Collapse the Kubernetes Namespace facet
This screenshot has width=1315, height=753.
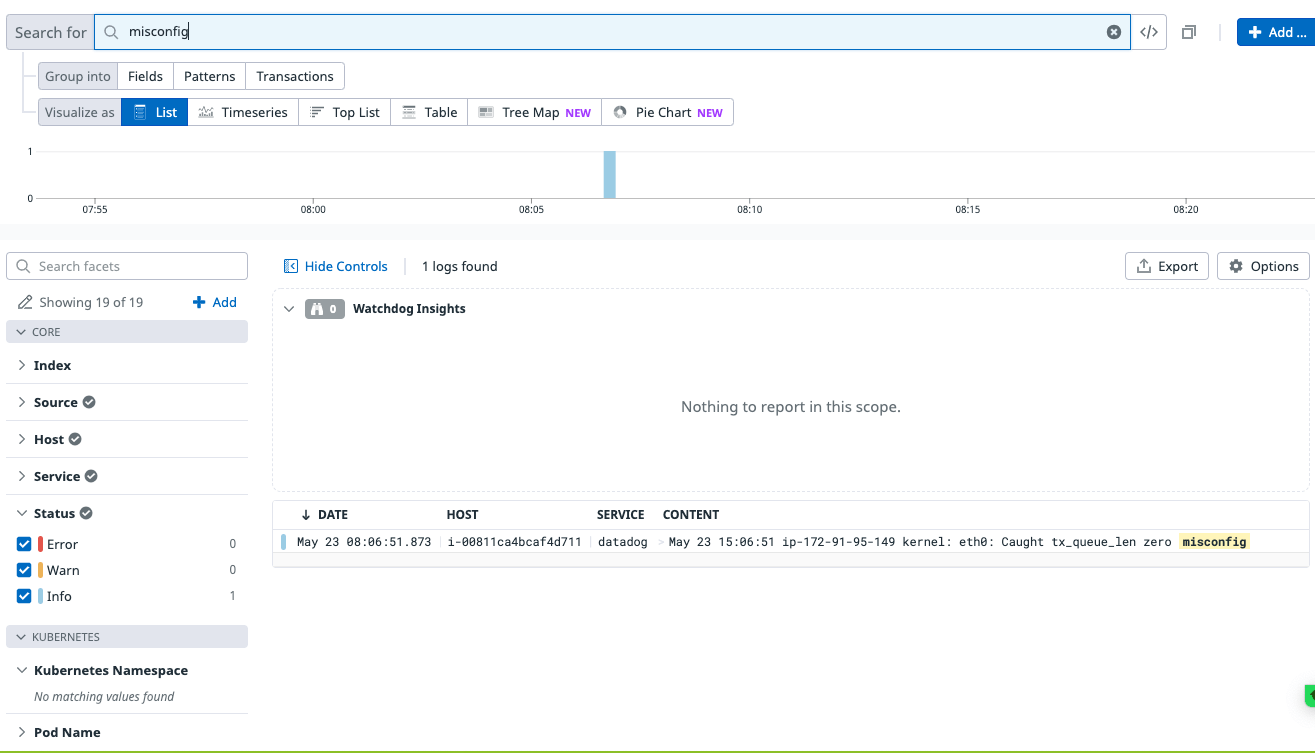[22, 670]
